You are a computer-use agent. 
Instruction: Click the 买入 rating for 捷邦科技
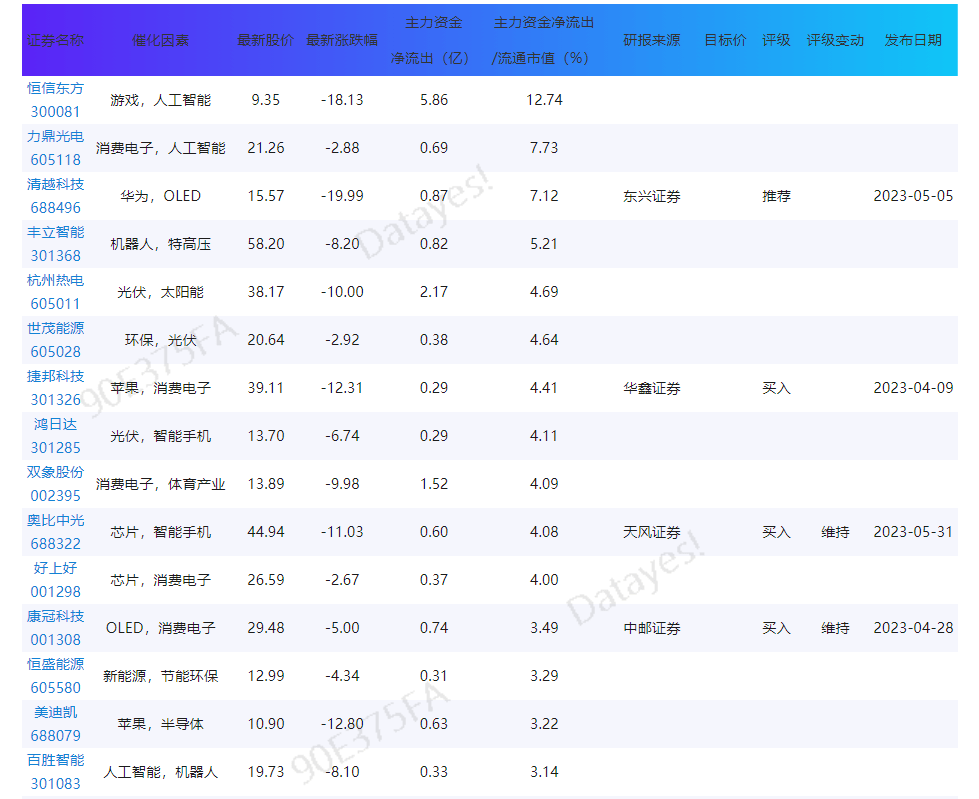[776, 389]
